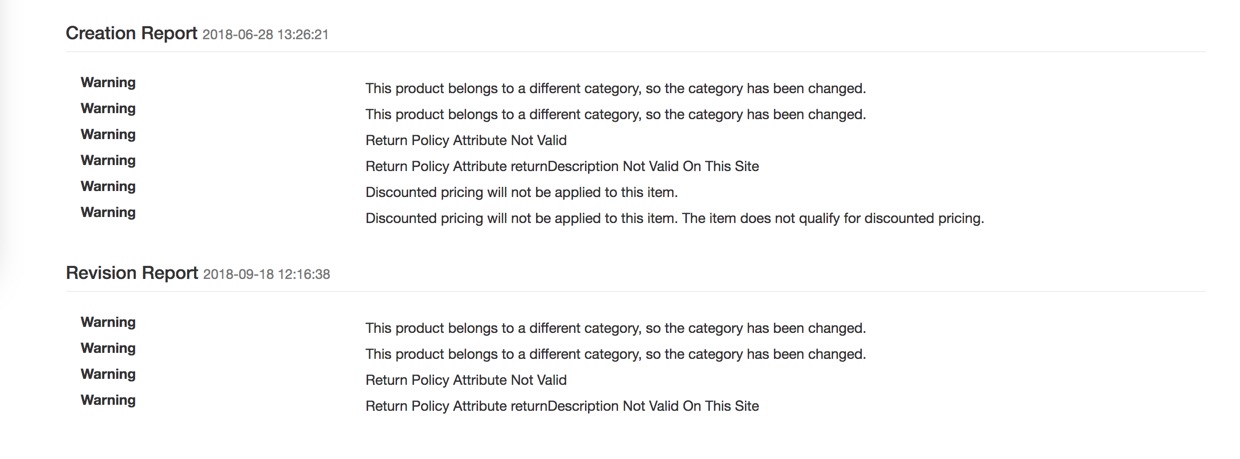Image resolution: width=1240 pixels, height=459 pixels.
Task: Click the Warning label beside the does-not-qualify message
Action: [x=108, y=212]
